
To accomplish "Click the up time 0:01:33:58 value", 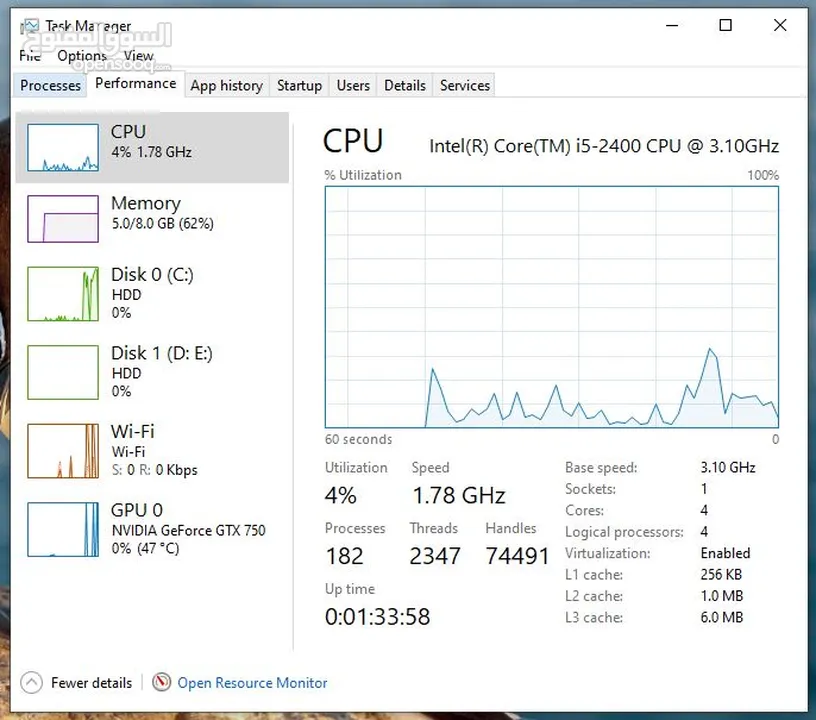I will click(378, 616).
